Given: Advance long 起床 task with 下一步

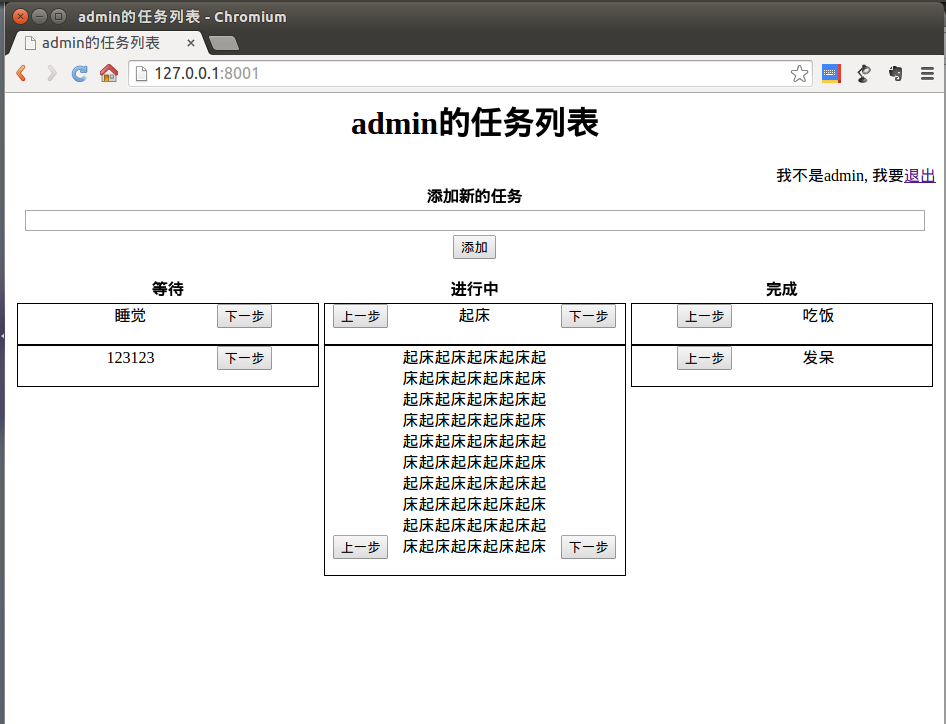Looking at the screenshot, I should pyautogui.click(x=588, y=547).
